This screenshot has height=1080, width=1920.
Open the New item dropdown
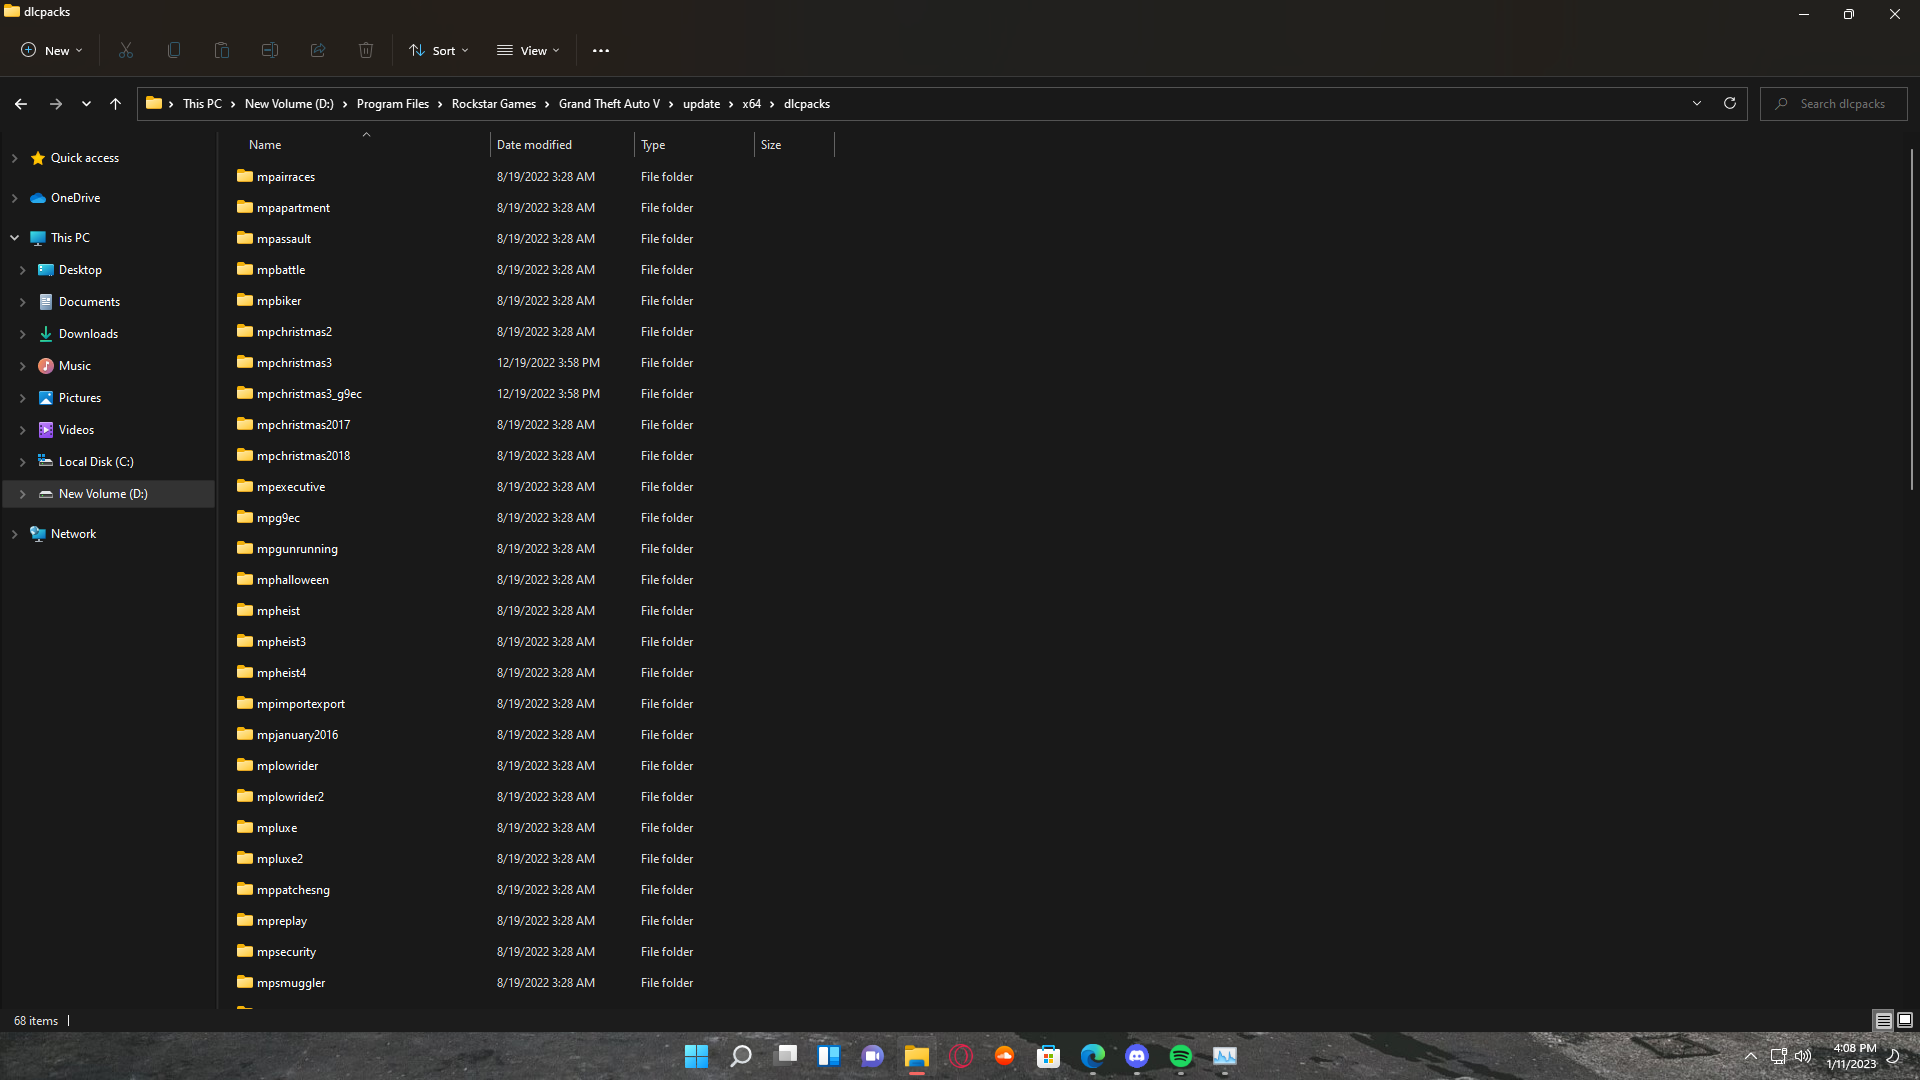tap(52, 50)
